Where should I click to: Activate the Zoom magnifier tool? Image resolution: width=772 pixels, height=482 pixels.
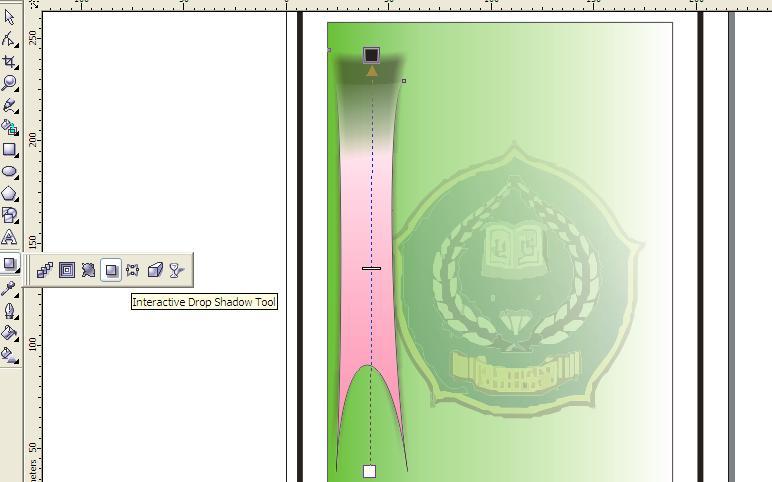(x=9, y=83)
